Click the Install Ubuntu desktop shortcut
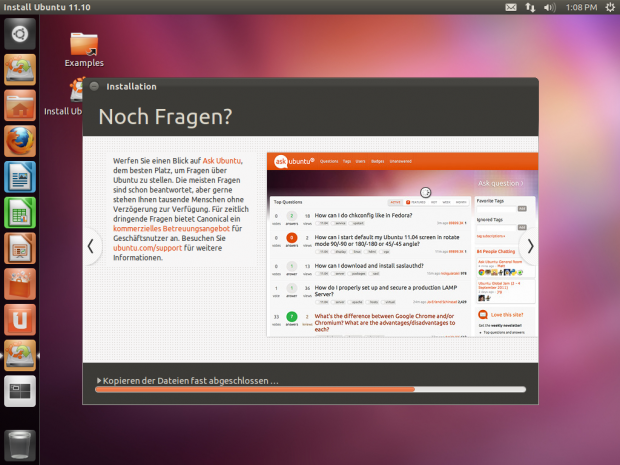This screenshot has height=465, width=620. coord(63,97)
